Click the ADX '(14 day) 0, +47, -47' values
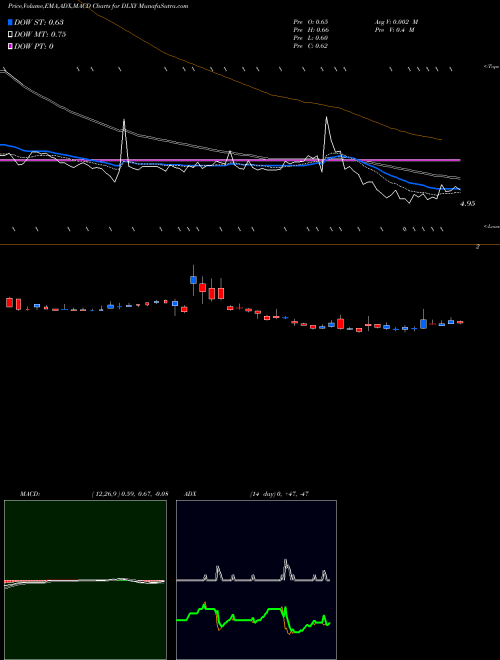Screen dimensions: 500x660 (x=279, y=494)
